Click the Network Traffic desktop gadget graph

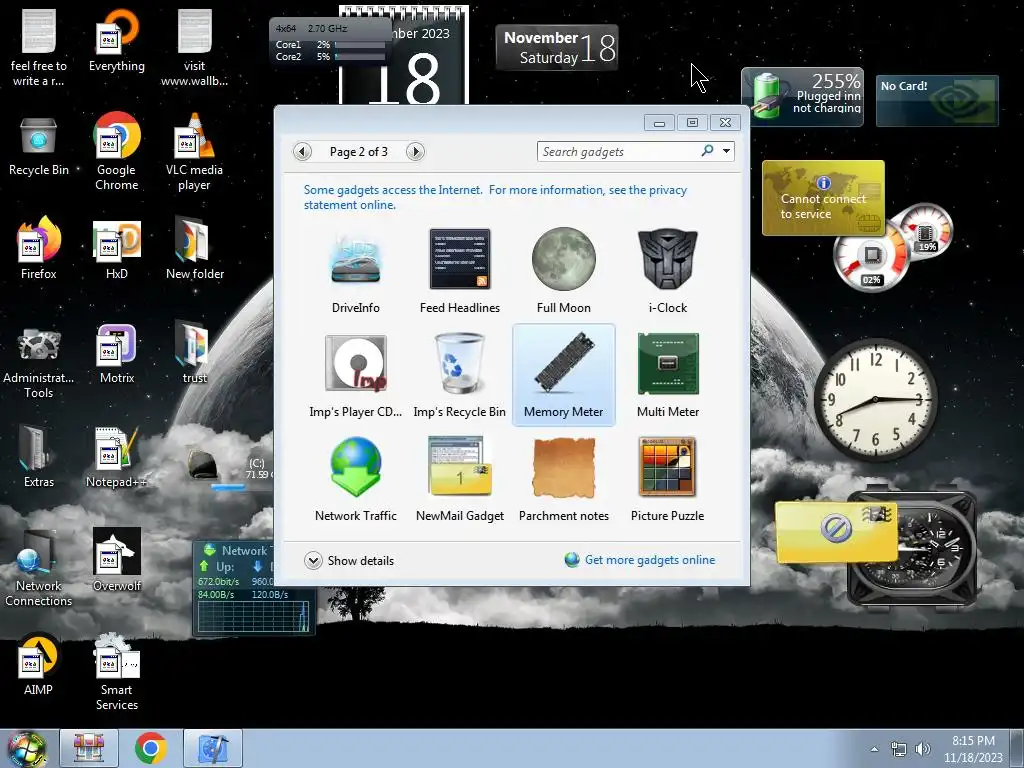[x=255, y=616]
